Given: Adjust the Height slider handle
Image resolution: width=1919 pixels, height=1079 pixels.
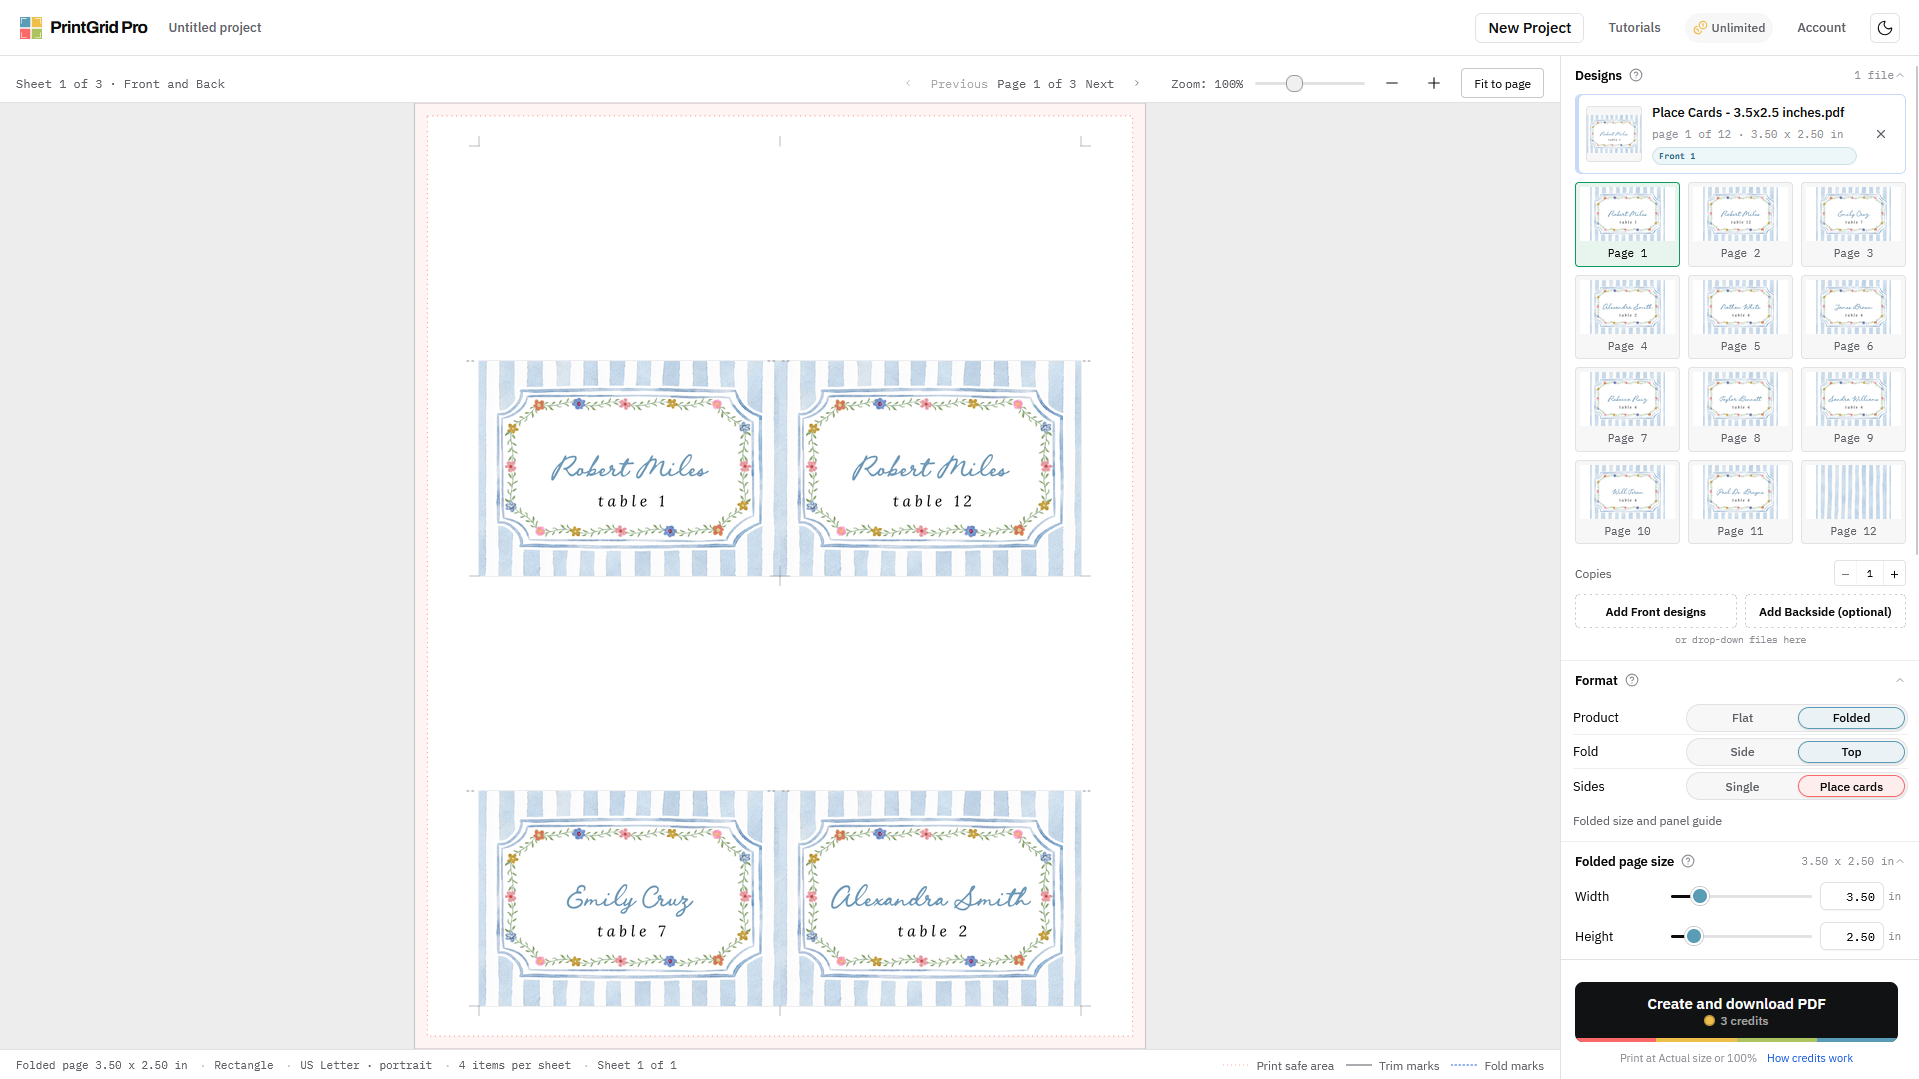Looking at the screenshot, I should 1693,937.
